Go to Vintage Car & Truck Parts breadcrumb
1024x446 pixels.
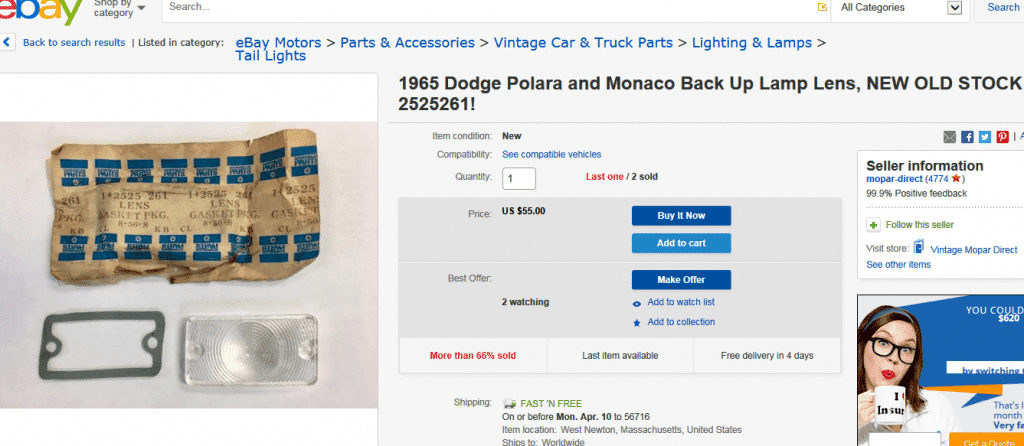[583, 43]
